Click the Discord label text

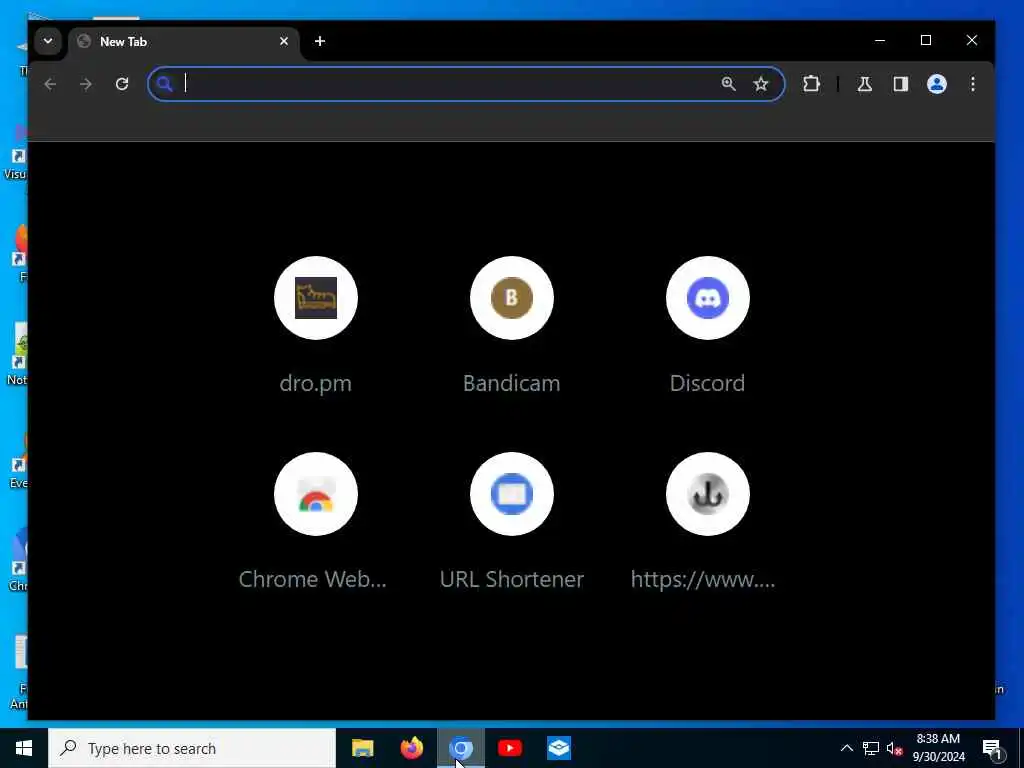(707, 383)
